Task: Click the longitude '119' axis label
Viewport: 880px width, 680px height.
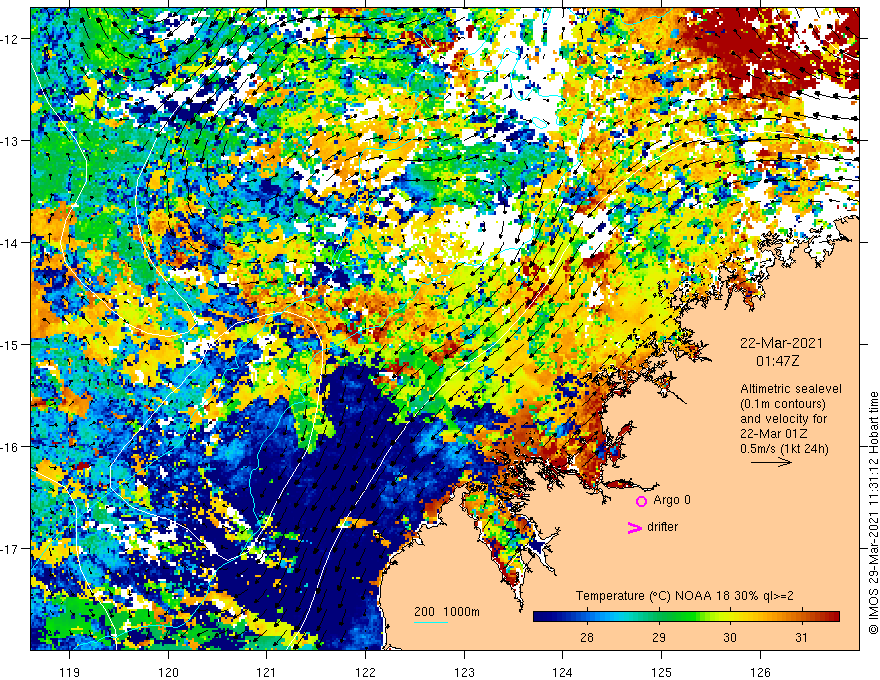Action: click(x=70, y=672)
